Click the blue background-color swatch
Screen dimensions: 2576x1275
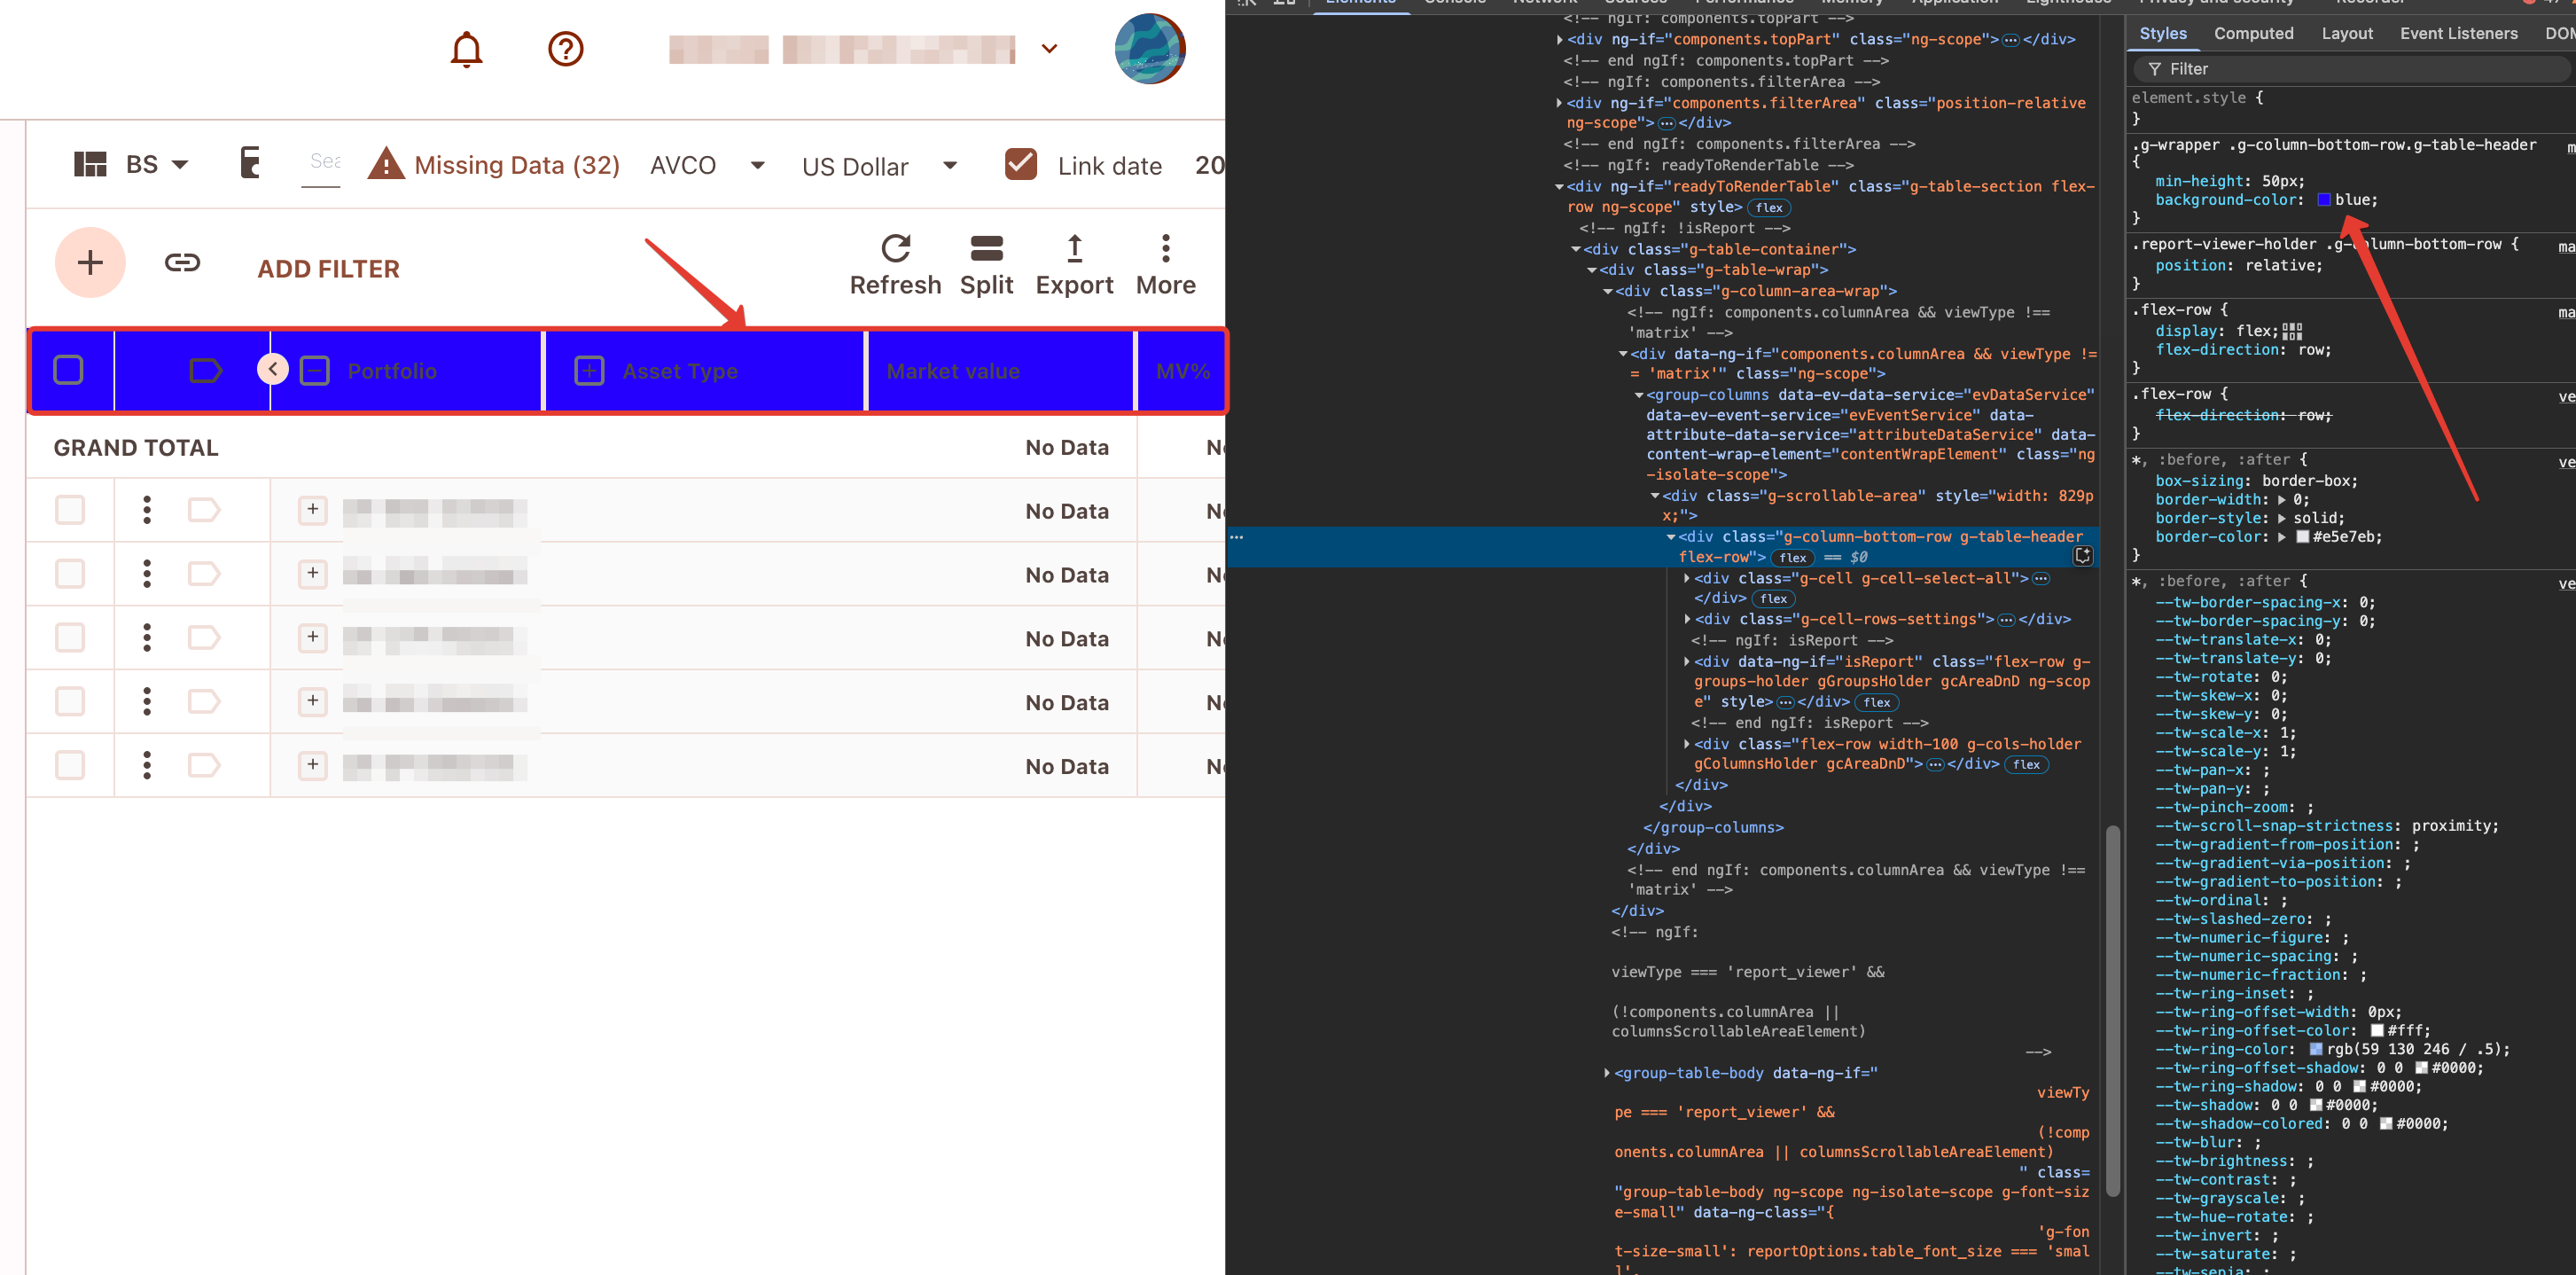[2323, 200]
